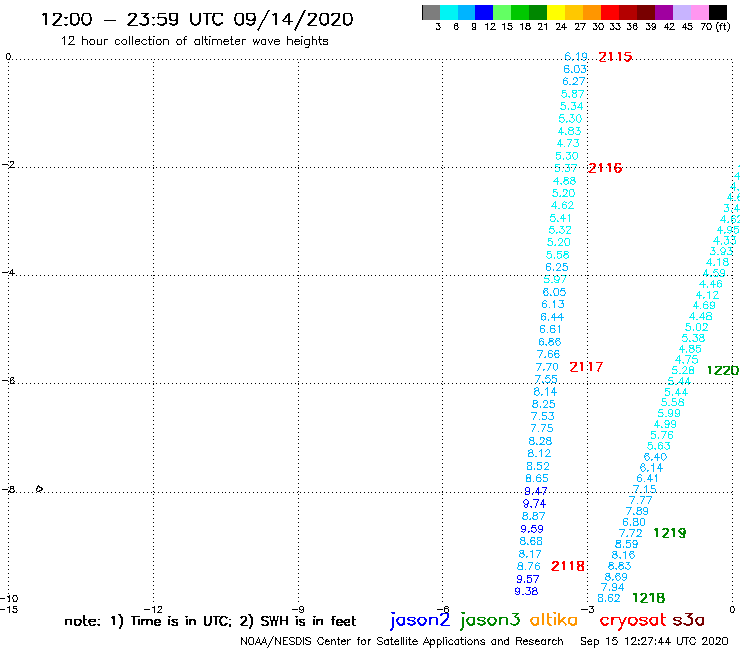Select the wave height value 7.89
Screen dimensions: 740x650
637,511
